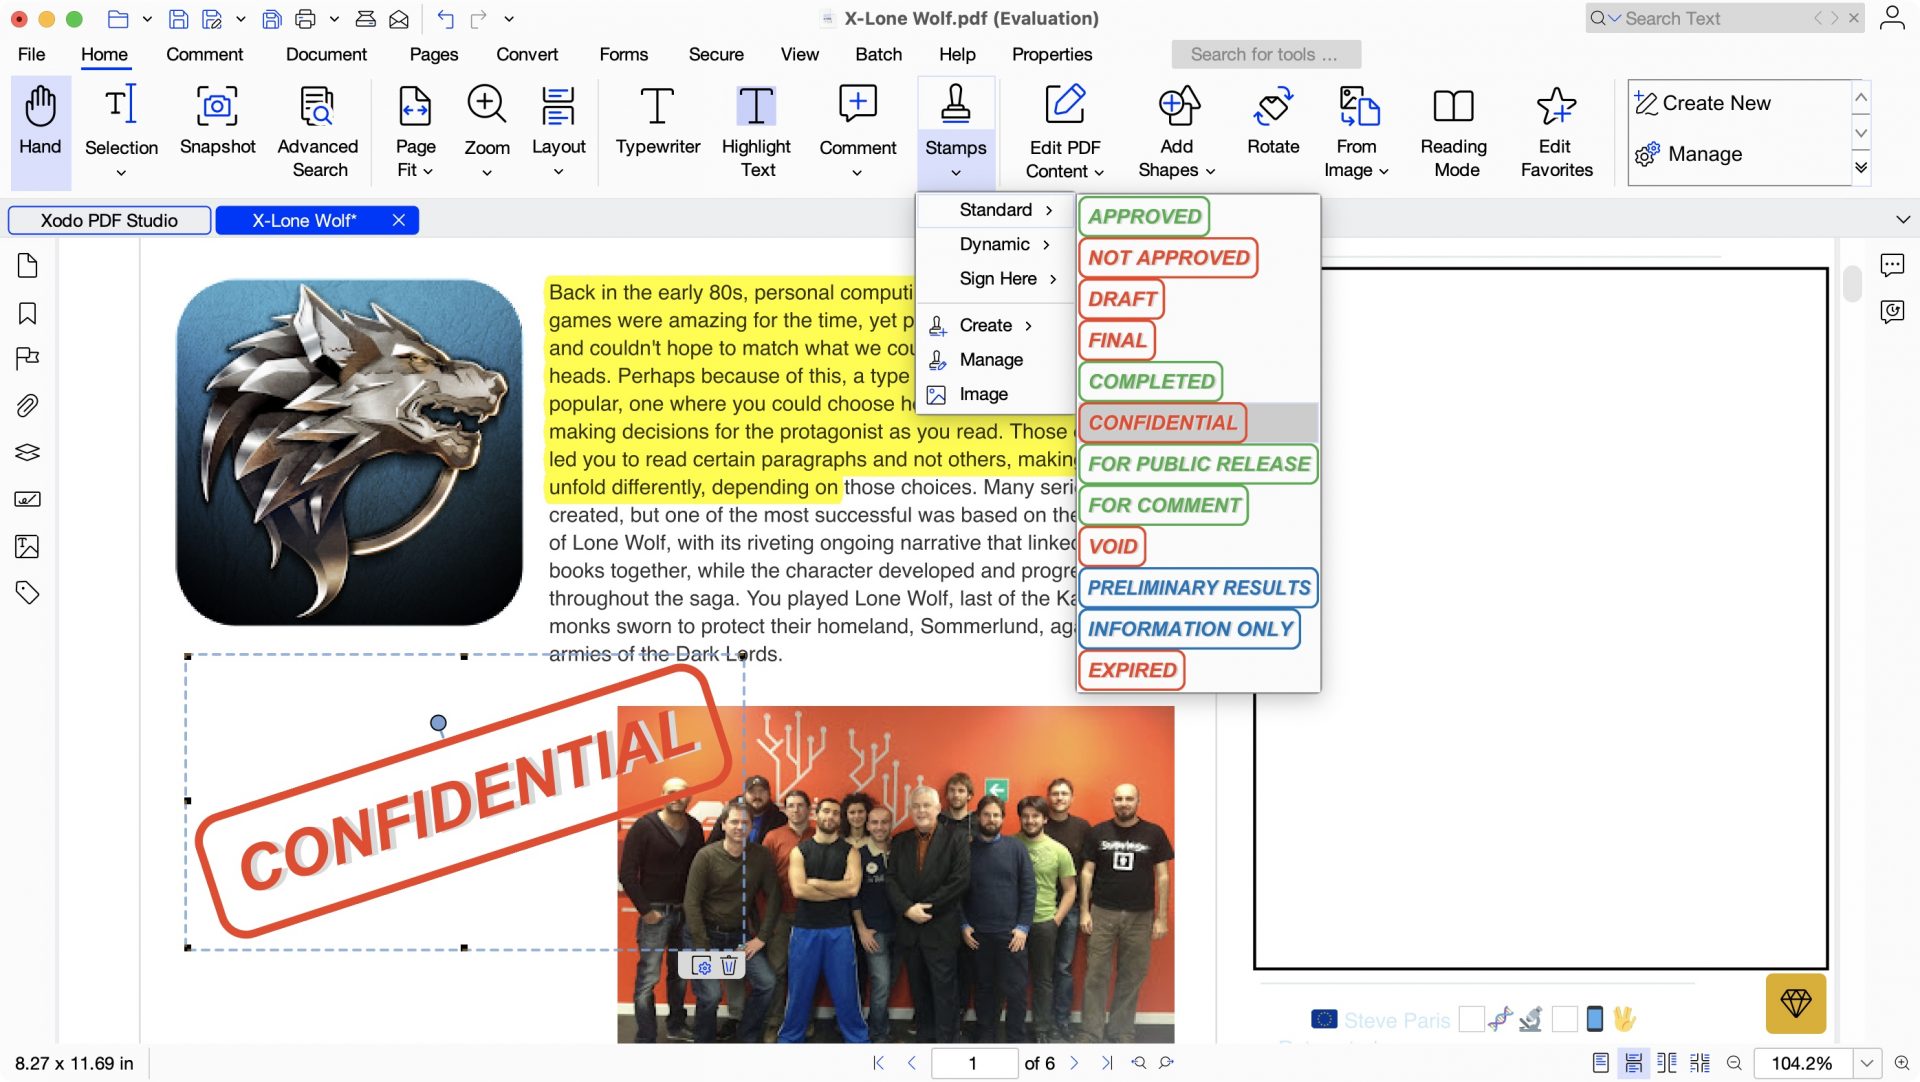Select the Typewriter tool
This screenshot has height=1082, width=1920.
click(x=657, y=128)
